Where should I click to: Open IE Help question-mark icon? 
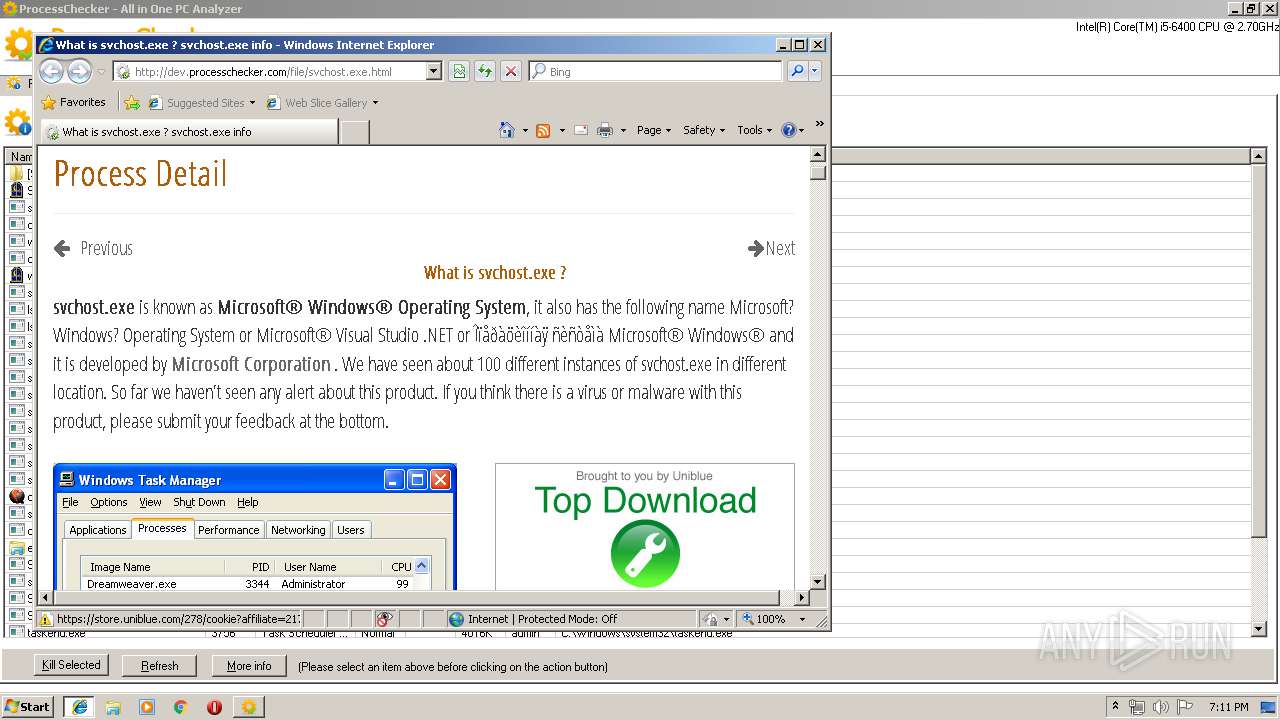788,130
